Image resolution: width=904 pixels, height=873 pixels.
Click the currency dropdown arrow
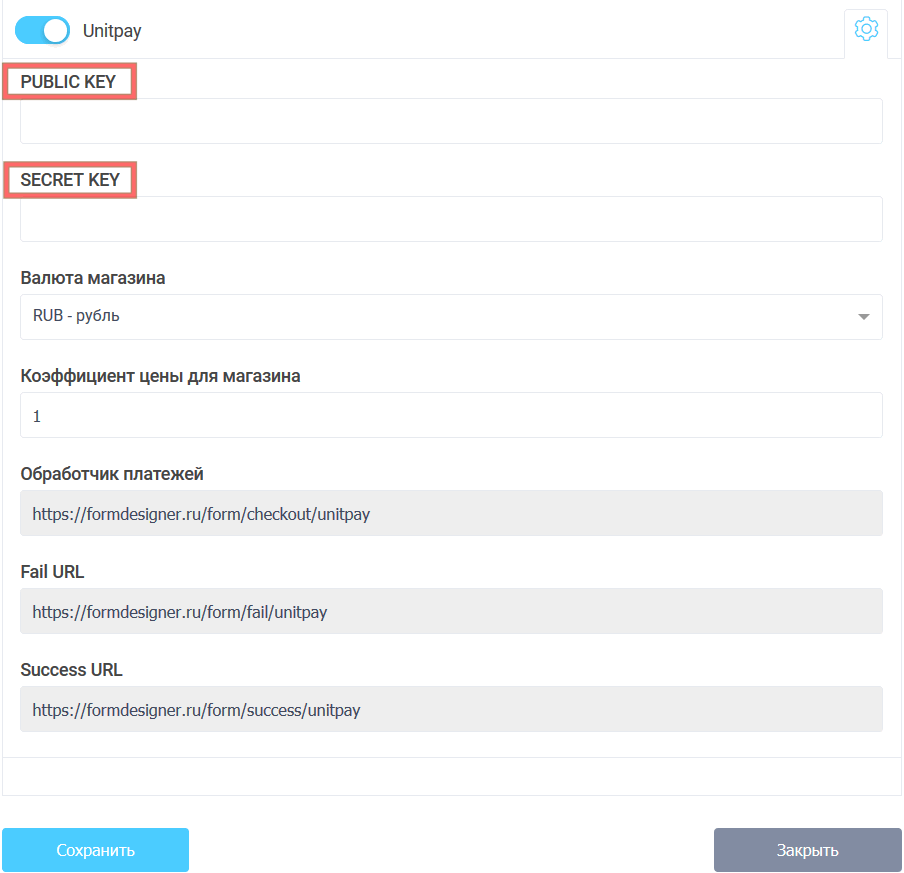point(863,317)
